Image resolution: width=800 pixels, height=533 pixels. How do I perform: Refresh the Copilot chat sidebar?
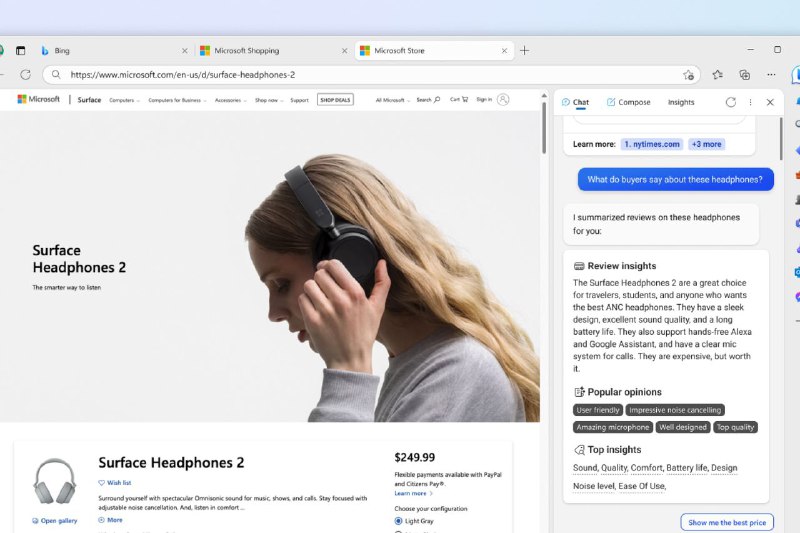731,102
